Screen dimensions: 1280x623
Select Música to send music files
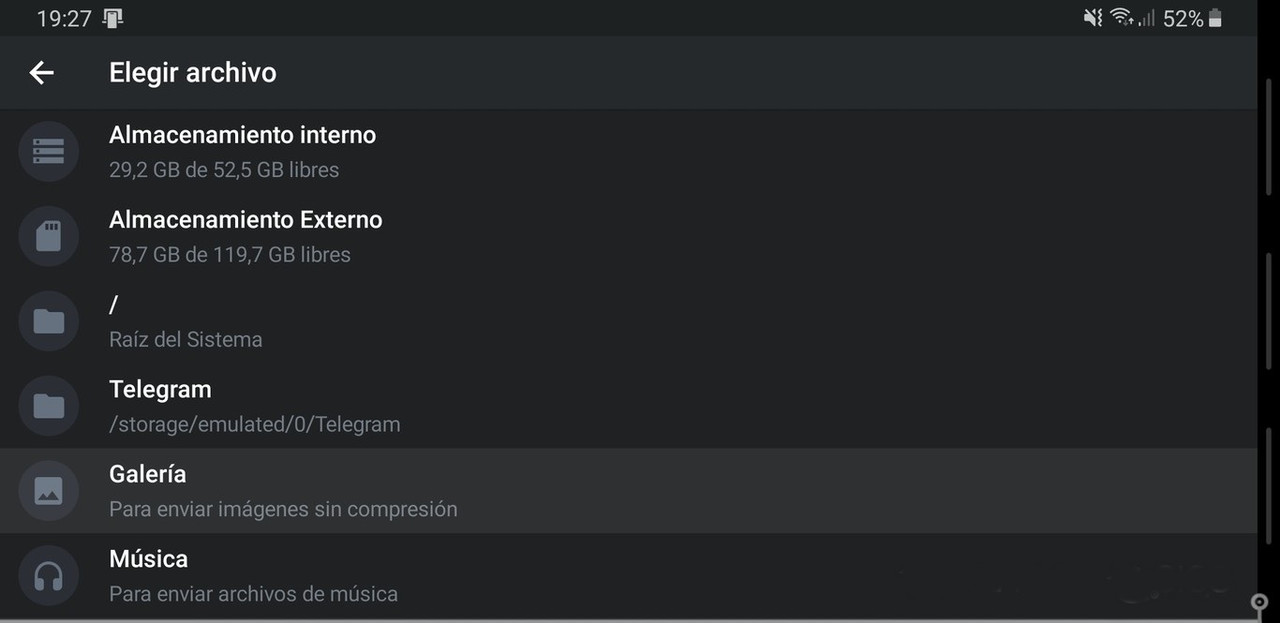(x=628, y=576)
